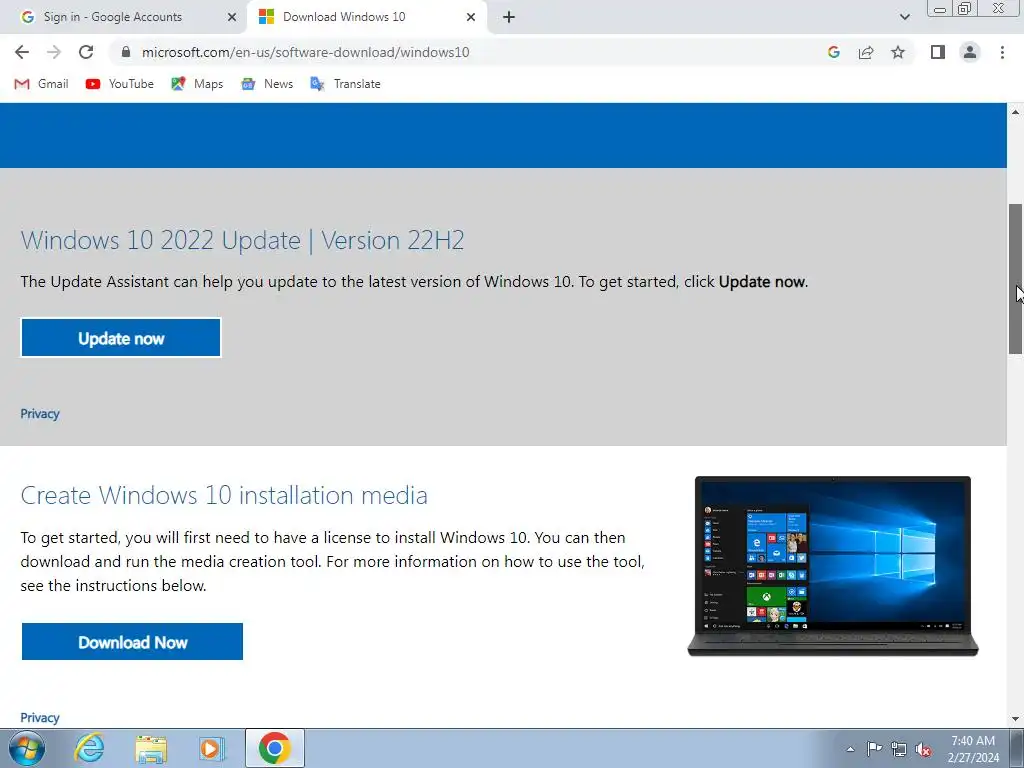This screenshot has height=768, width=1024.
Task: Open the Translate bookmark
Action: click(345, 84)
